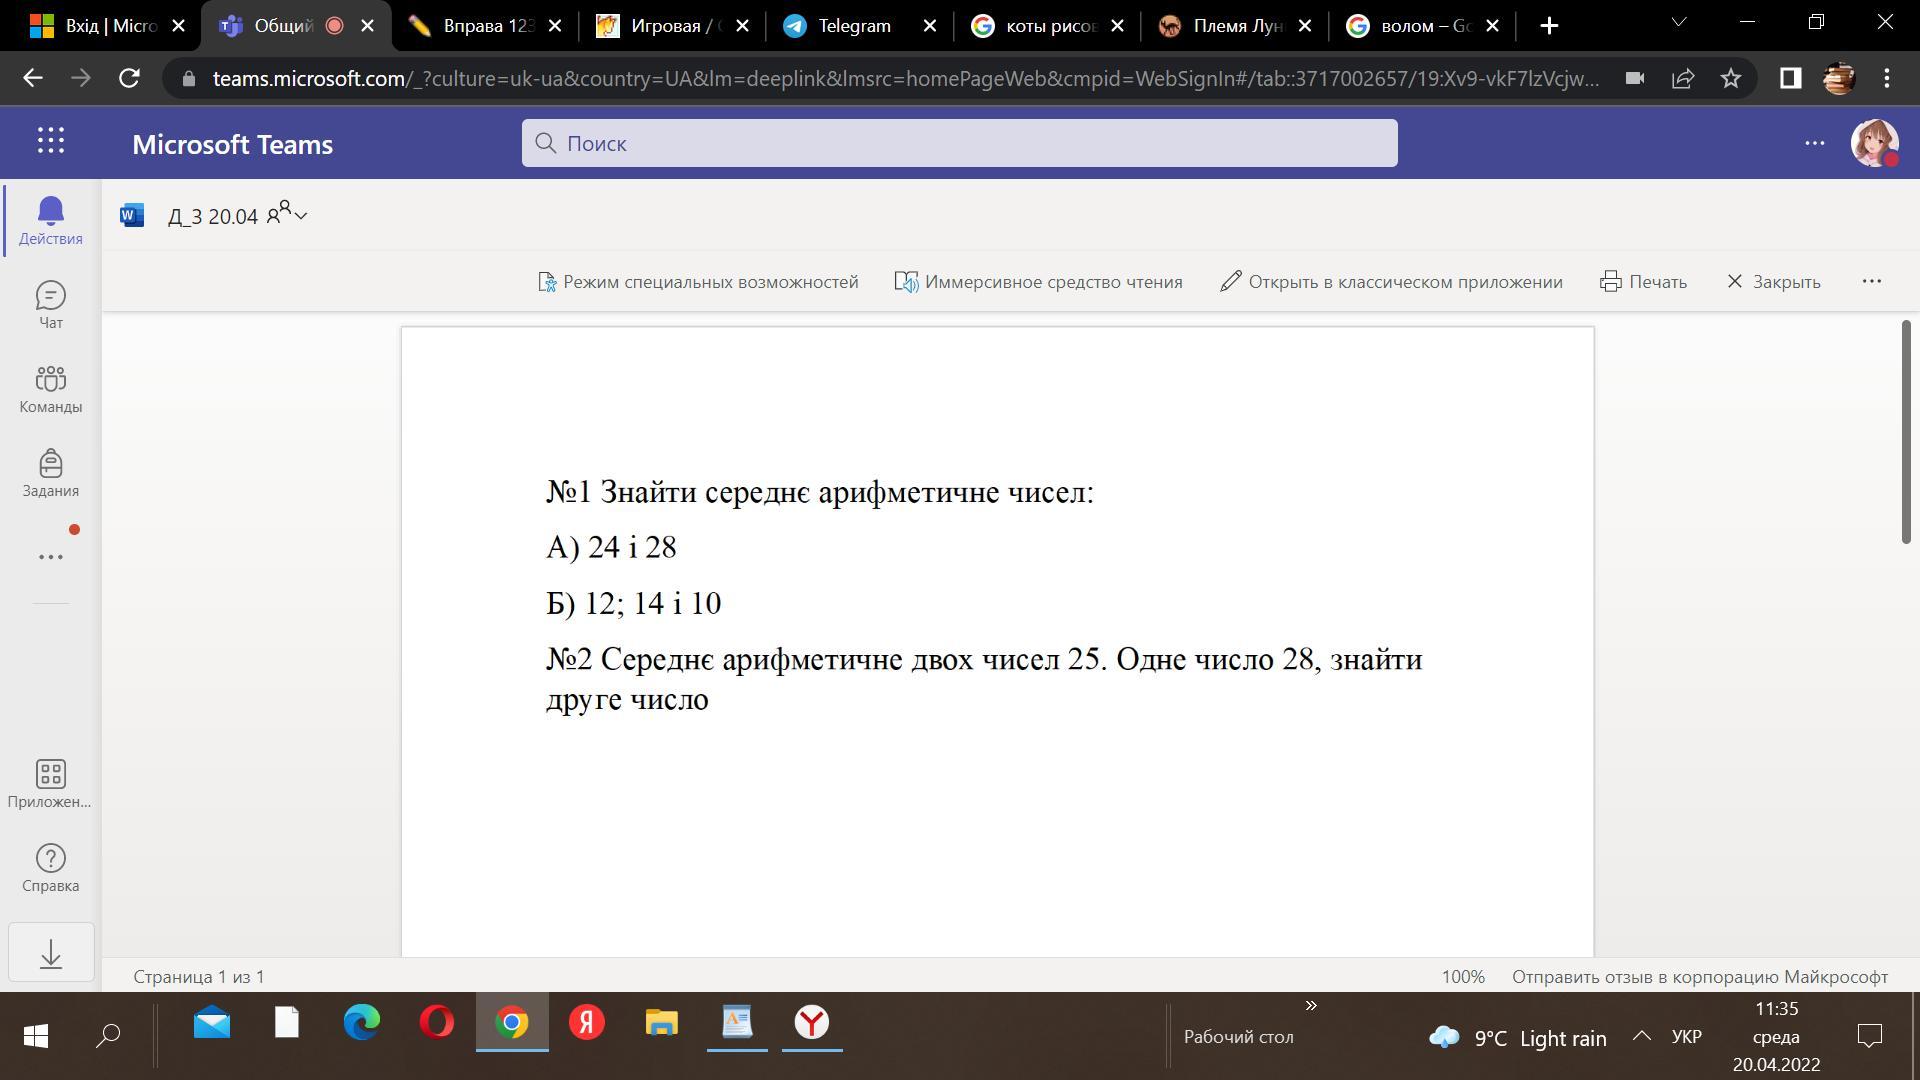Click the user profile avatar in Teams header
Image resolution: width=1920 pixels, height=1080 pixels.
point(1874,143)
